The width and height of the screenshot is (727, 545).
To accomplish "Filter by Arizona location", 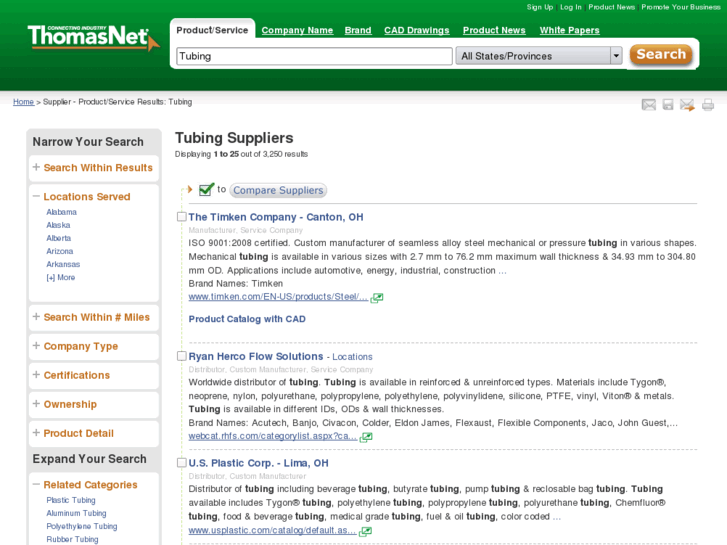I will [60, 251].
